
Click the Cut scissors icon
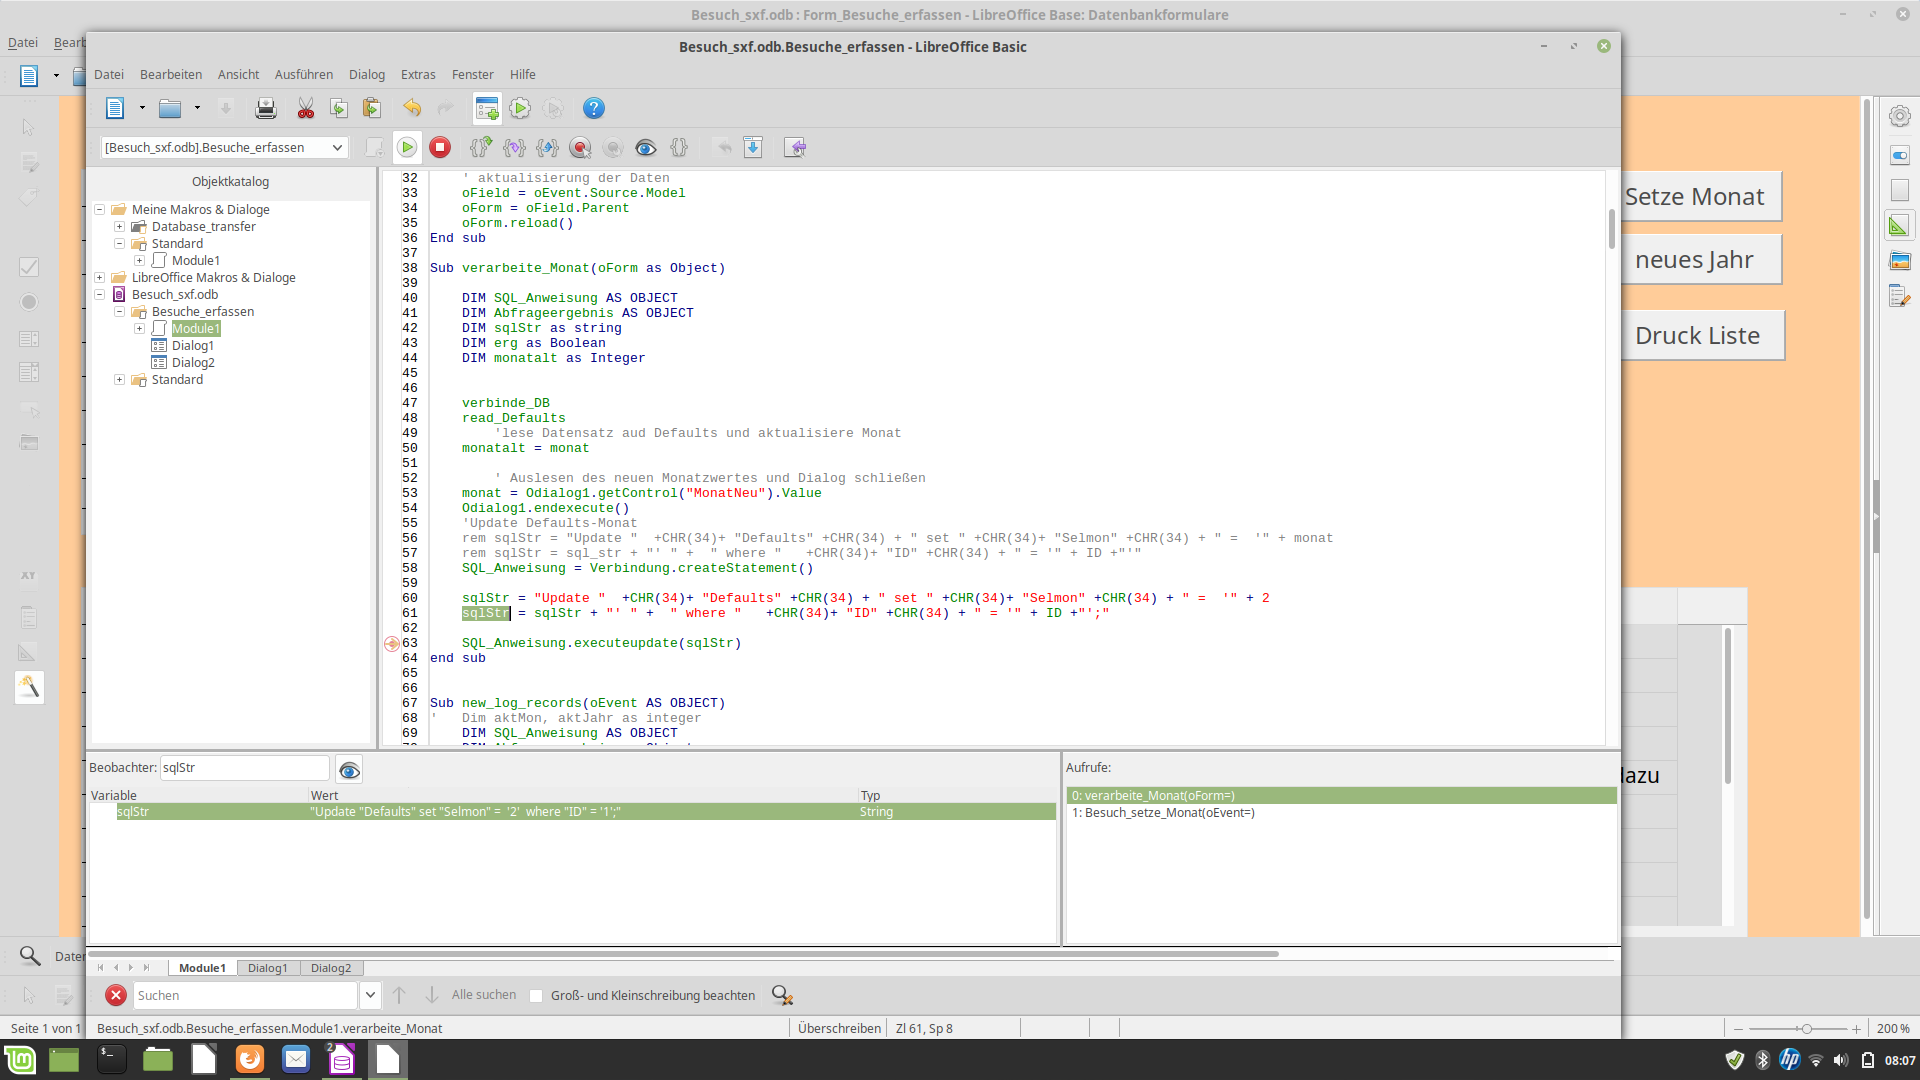[306, 109]
